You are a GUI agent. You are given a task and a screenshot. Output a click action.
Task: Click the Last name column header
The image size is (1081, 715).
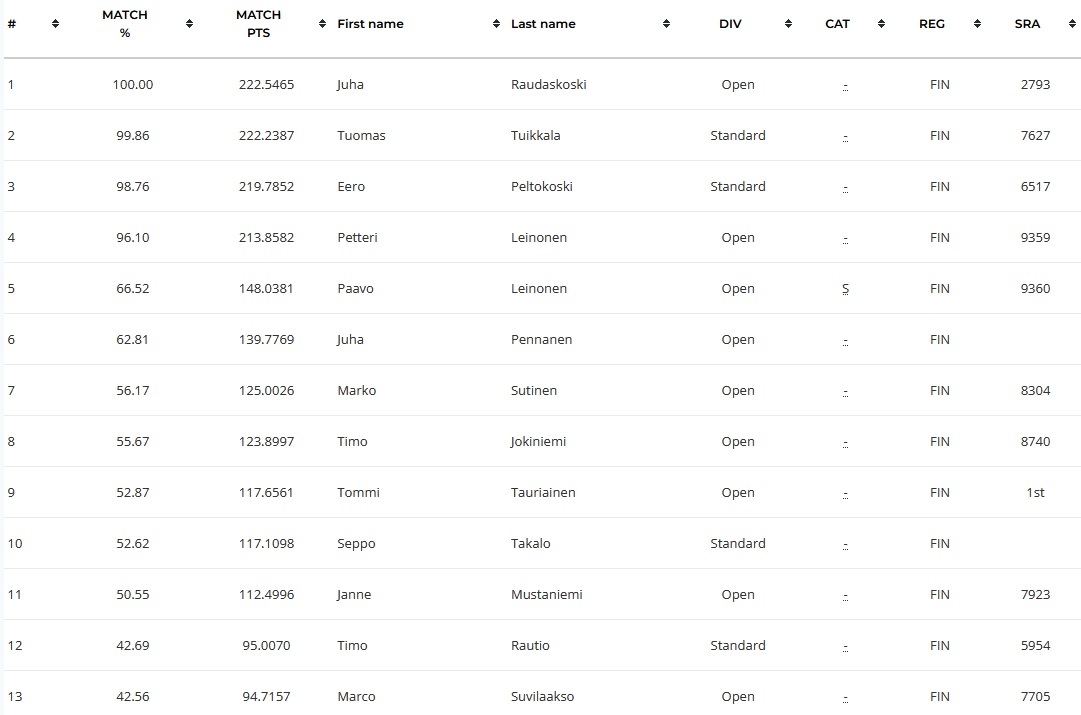tap(543, 23)
